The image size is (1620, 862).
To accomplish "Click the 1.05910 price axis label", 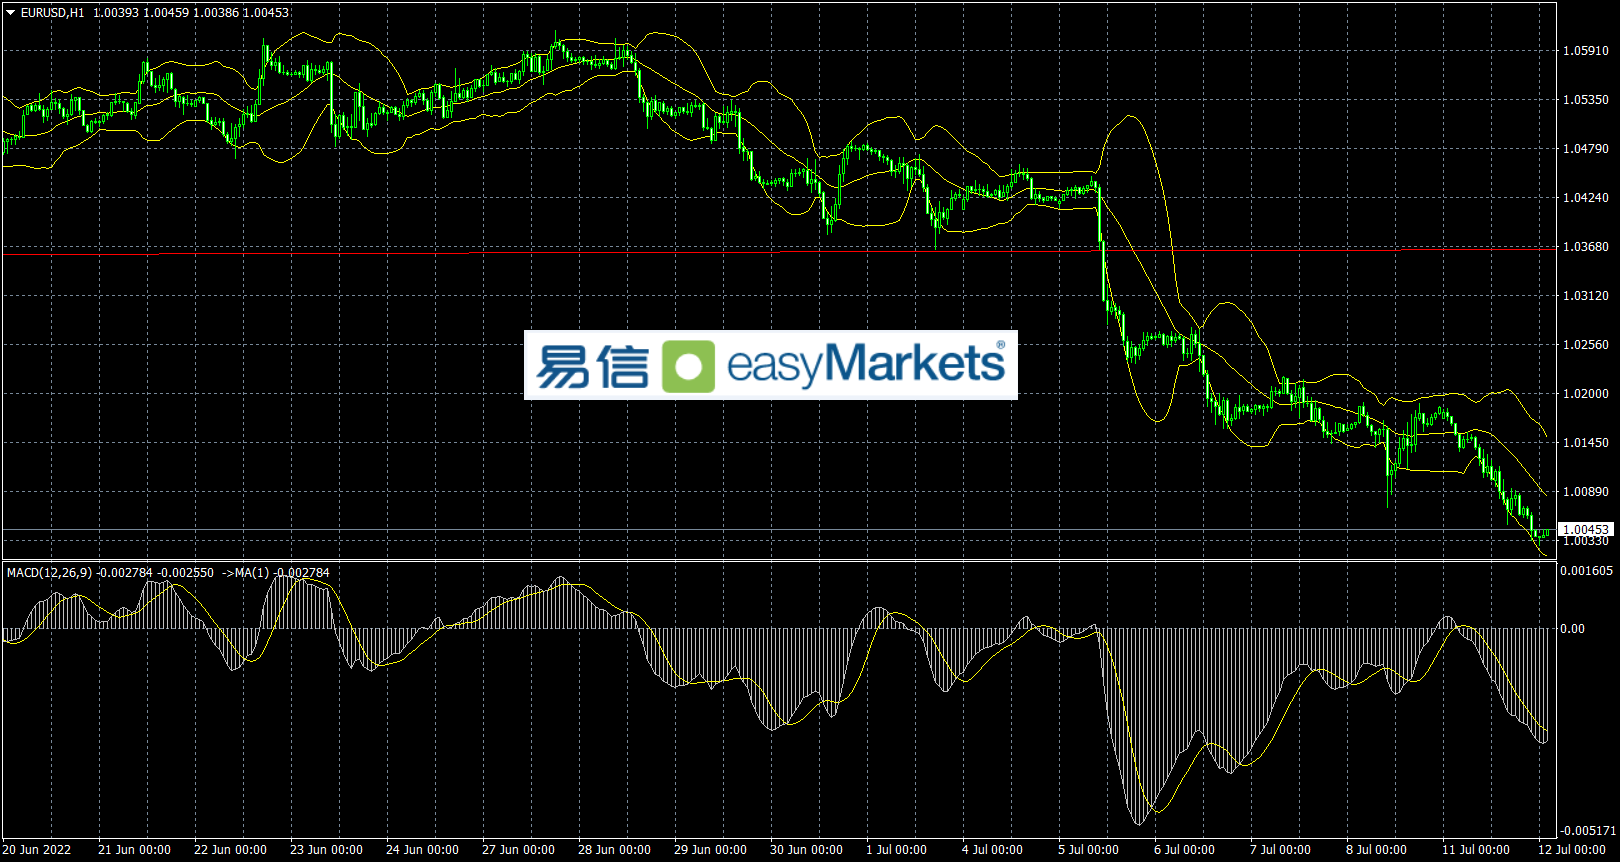I will (x=1586, y=51).
